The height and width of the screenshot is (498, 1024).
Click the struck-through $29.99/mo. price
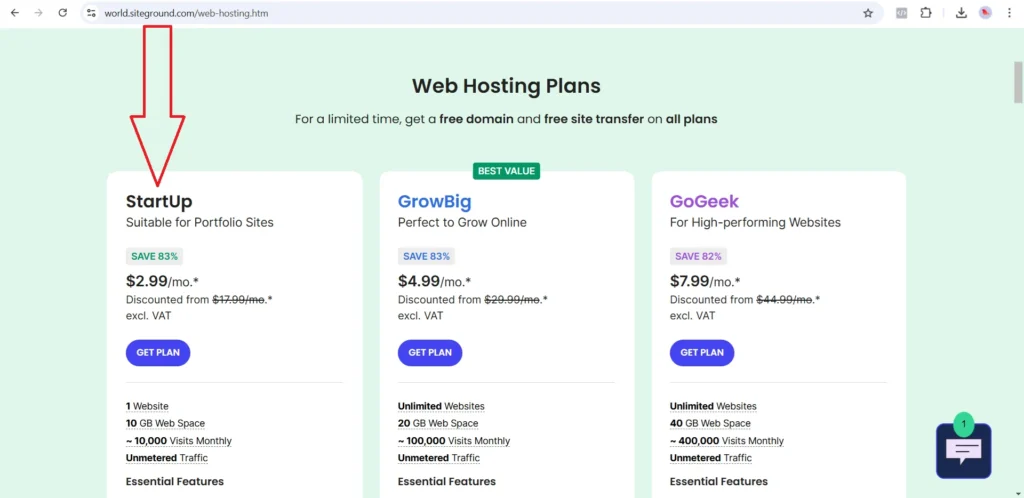point(512,300)
